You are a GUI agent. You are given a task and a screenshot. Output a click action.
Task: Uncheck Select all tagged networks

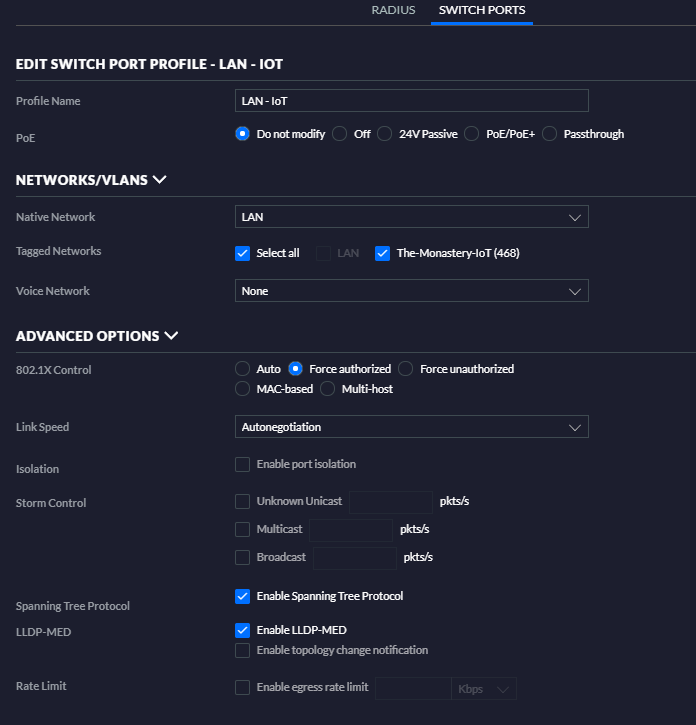242,254
